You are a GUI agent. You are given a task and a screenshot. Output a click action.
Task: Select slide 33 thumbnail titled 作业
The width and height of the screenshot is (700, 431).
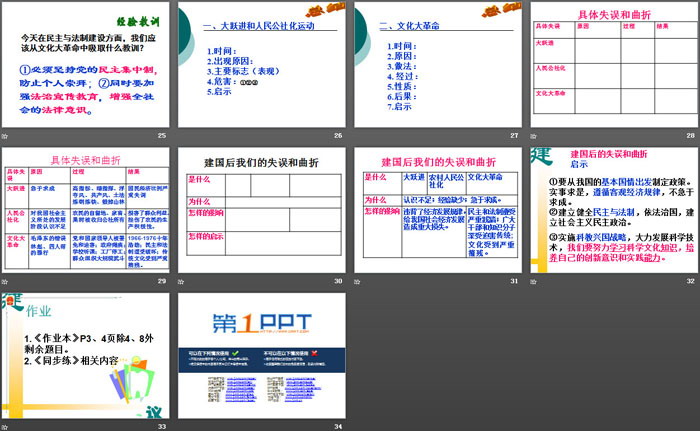click(x=85, y=356)
